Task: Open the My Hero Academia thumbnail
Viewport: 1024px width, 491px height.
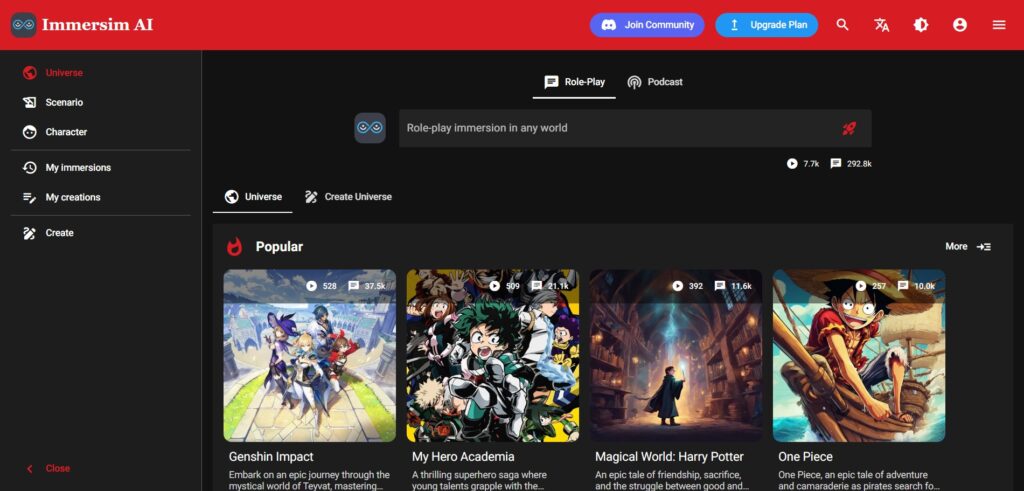Action: [x=492, y=356]
